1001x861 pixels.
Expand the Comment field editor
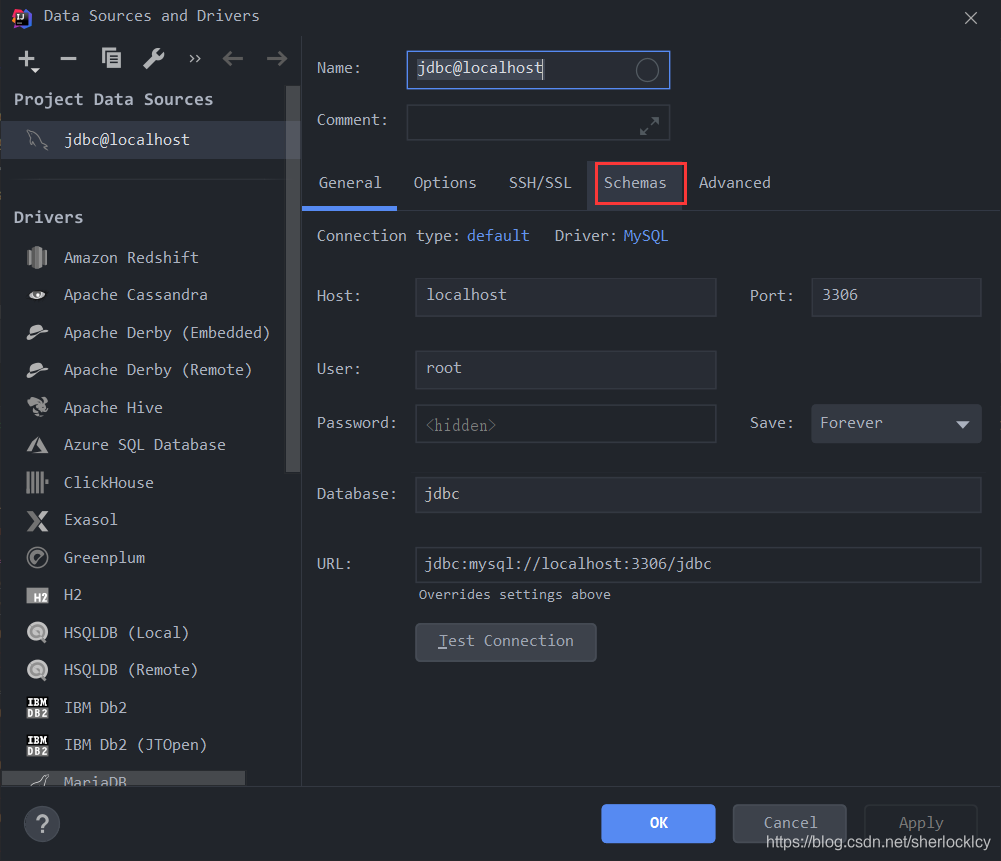click(x=649, y=126)
